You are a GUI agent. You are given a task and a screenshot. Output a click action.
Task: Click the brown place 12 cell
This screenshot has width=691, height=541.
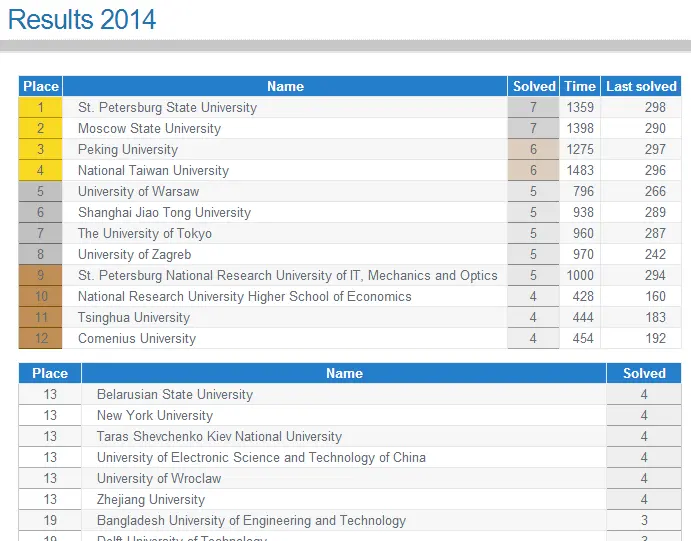click(41, 338)
